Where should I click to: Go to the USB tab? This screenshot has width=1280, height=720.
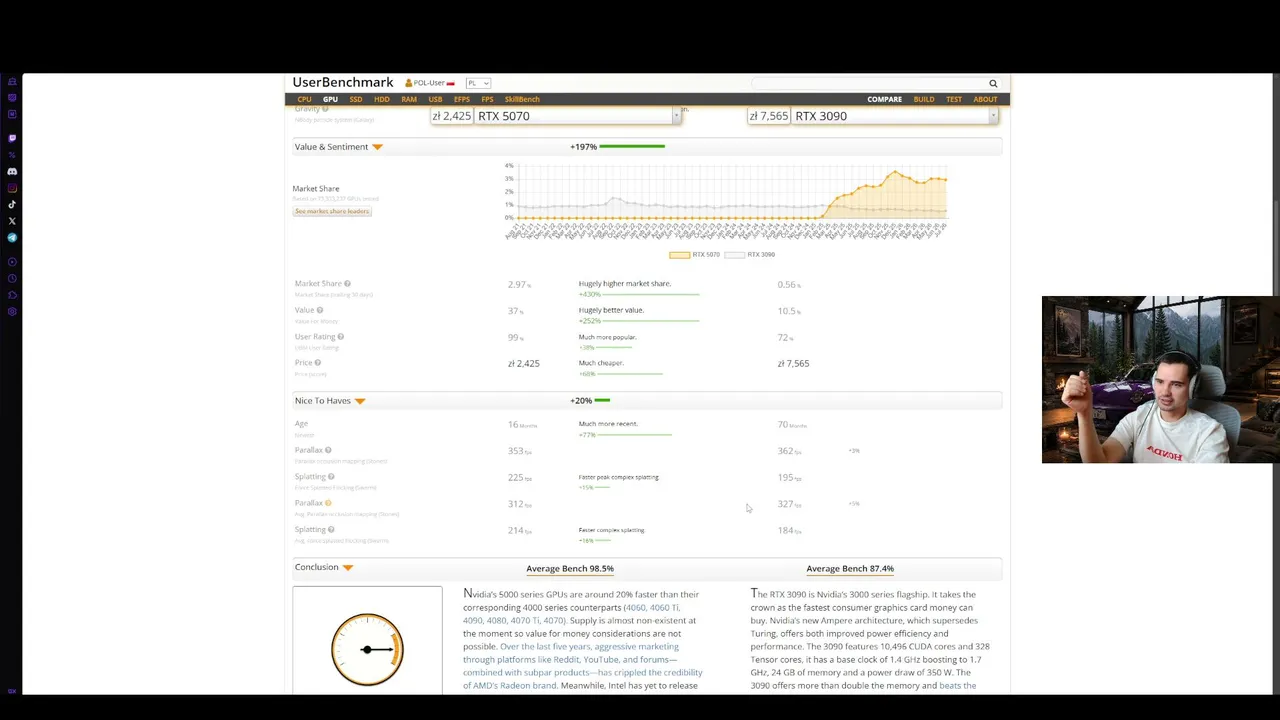click(435, 100)
